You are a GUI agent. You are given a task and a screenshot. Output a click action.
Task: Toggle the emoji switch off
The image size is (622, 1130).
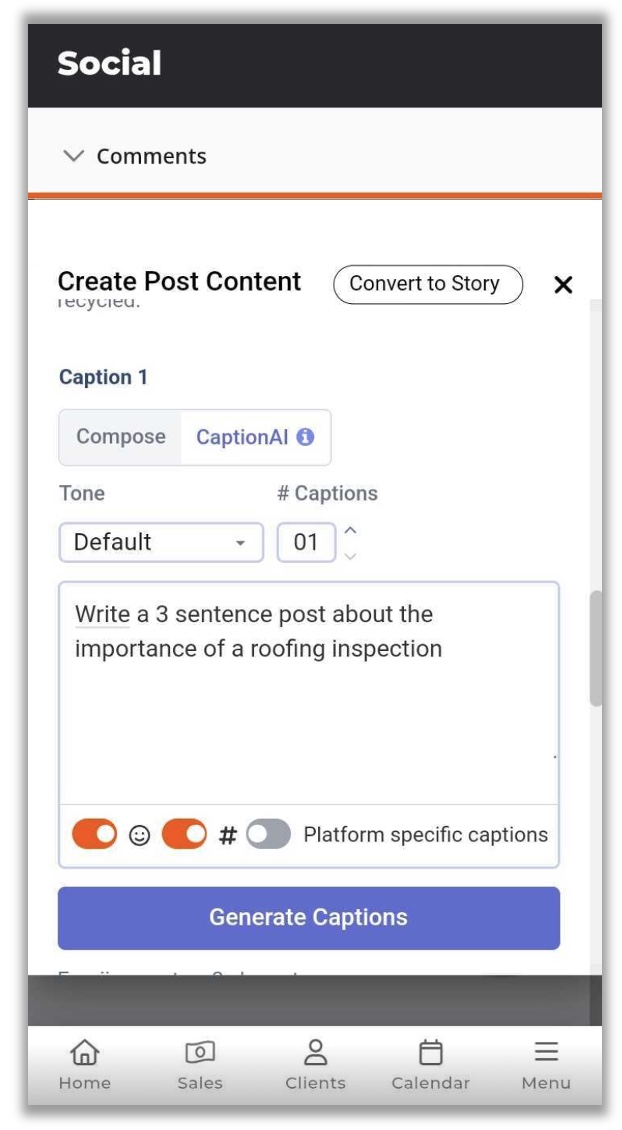pyautogui.click(x=94, y=835)
